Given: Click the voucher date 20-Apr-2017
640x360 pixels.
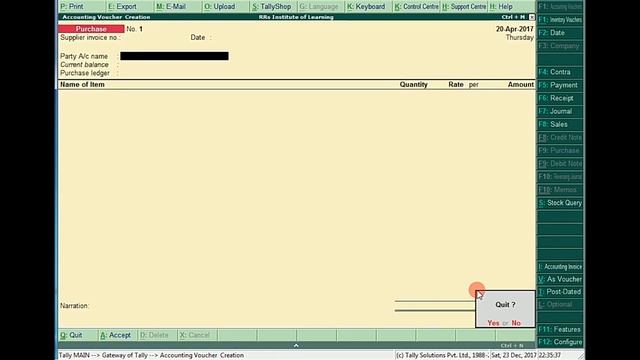Looking at the screenshot, I should (x=515, y=29).
